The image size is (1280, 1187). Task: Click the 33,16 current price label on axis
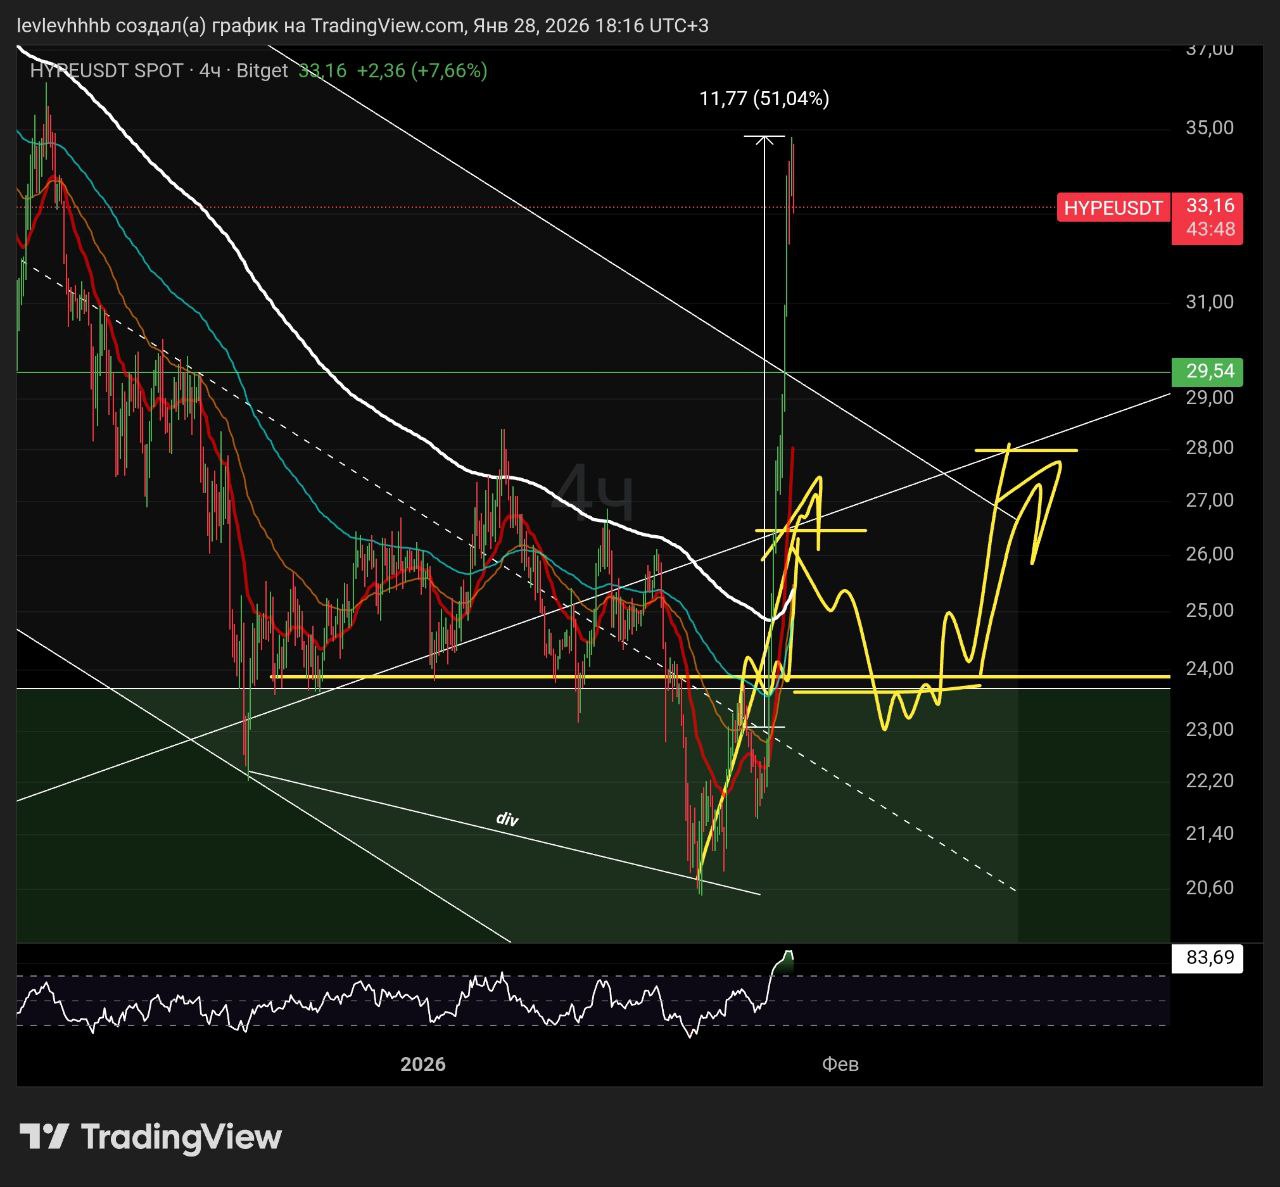pyautogui.click(x=1209, y=206)
